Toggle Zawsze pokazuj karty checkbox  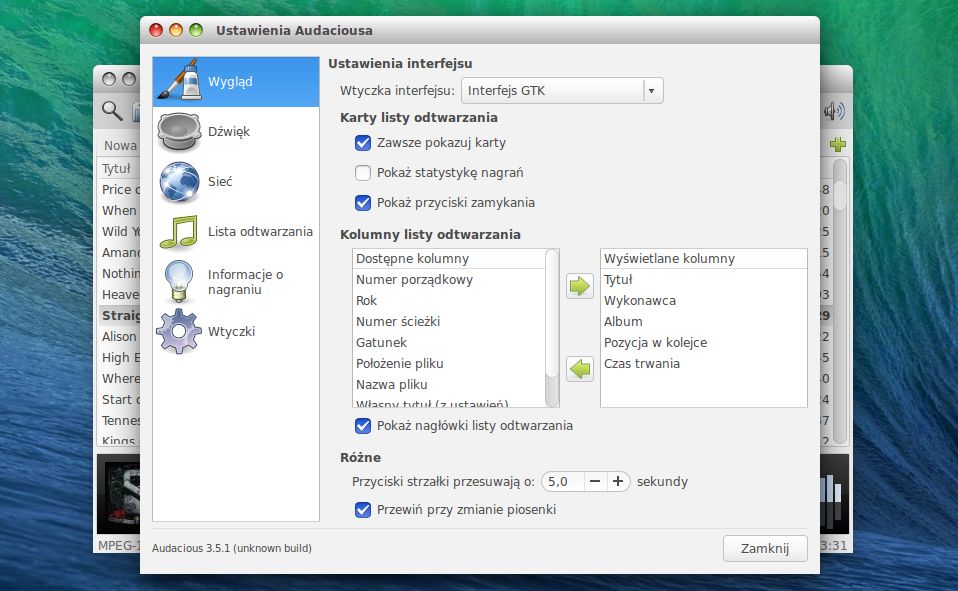tap(363, 143)
